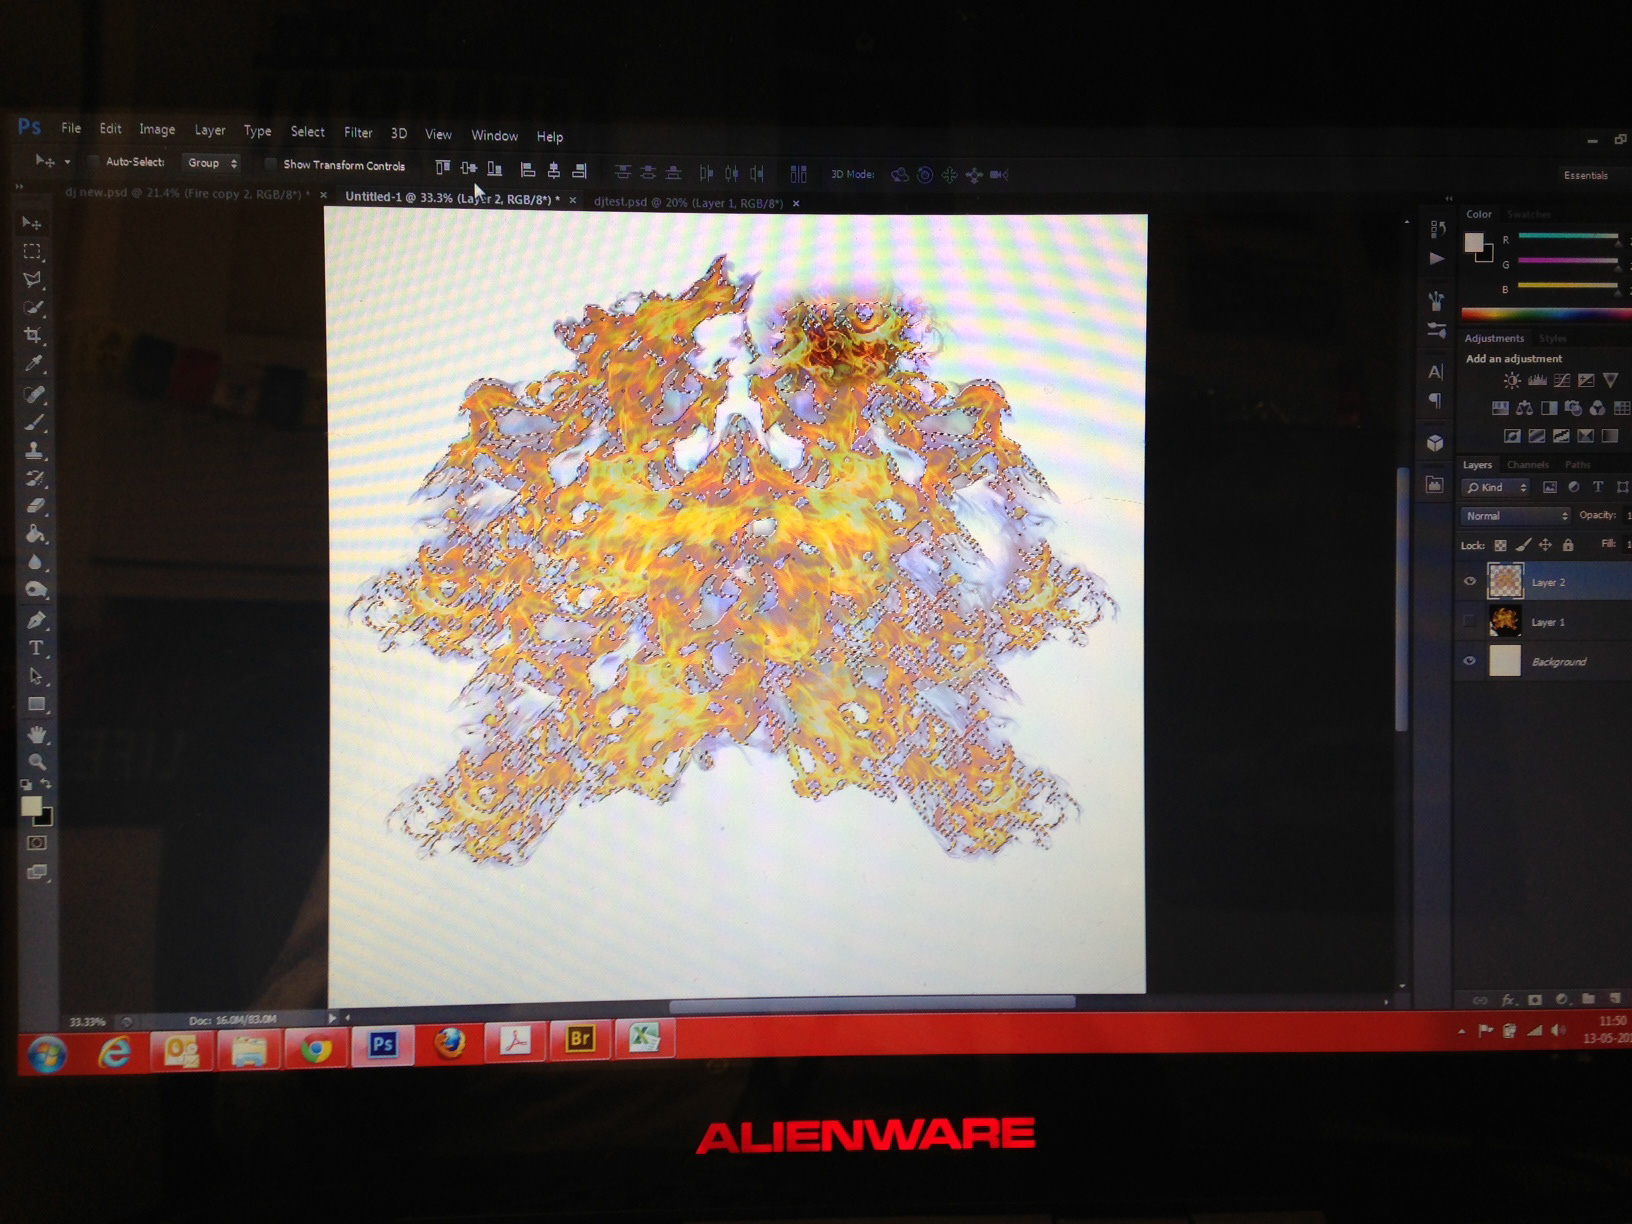Select the Clone Stamp tool
Image resolution: width=1632 pixels, height=1224 pixels.
34,450
